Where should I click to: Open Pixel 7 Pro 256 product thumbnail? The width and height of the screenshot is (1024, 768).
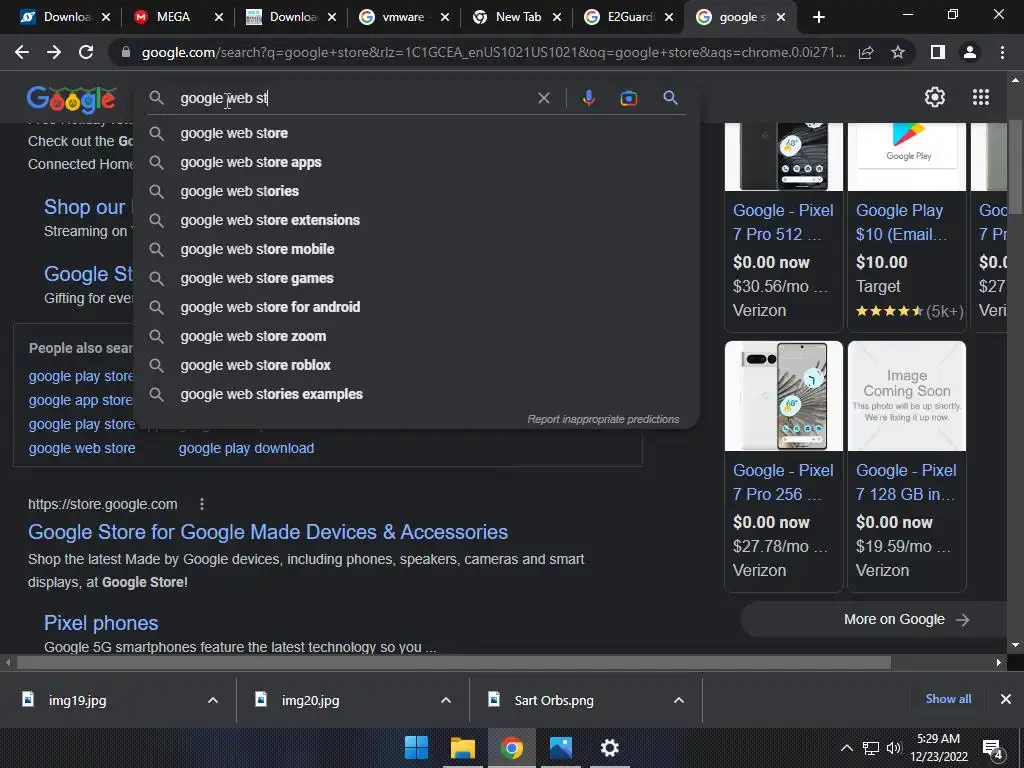pos(784,396)
